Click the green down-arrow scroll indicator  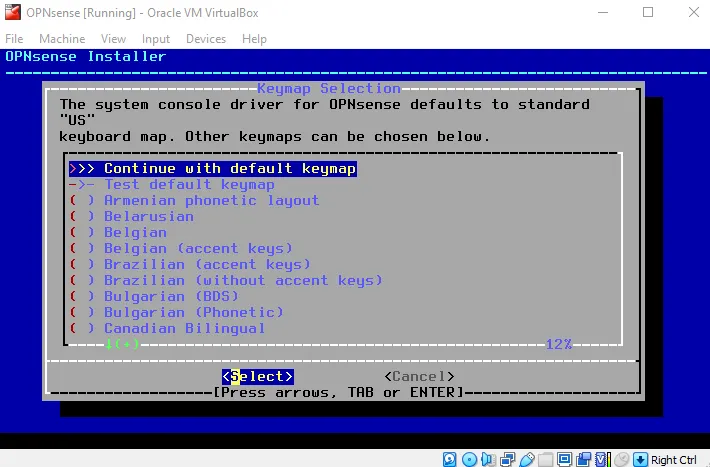point(122,344)
